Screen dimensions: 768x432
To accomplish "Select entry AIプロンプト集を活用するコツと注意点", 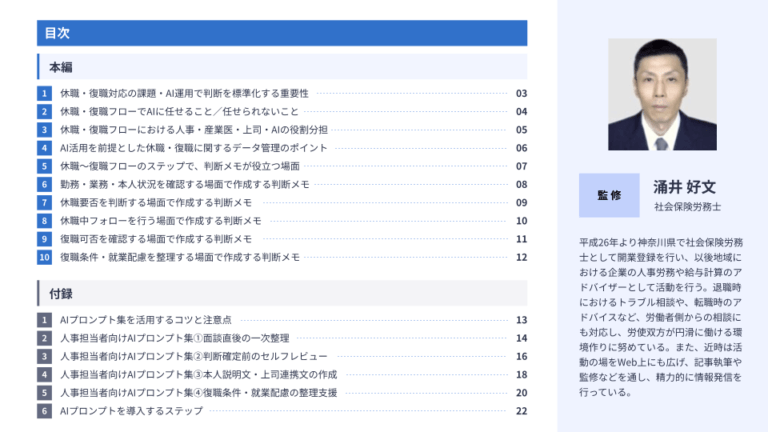I will coord(145,320).
